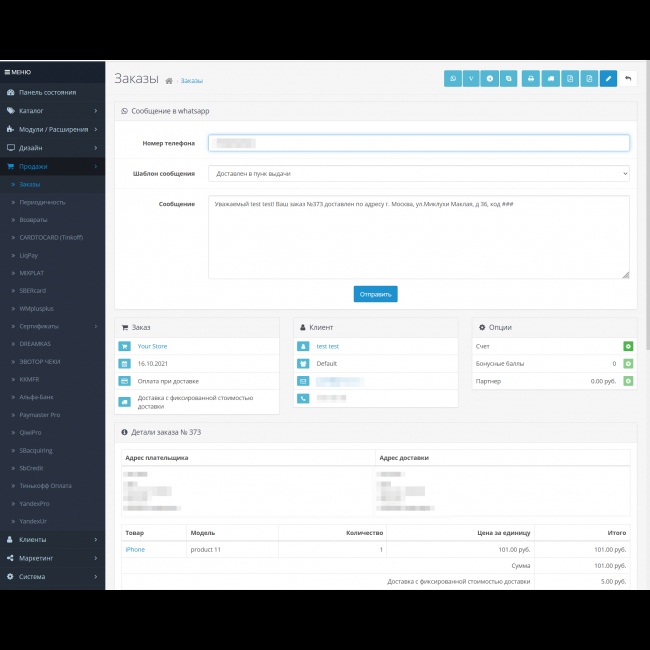This screenshot has width=650, height=650.
Task: Click the Отправить button
Action: (375, 294)
